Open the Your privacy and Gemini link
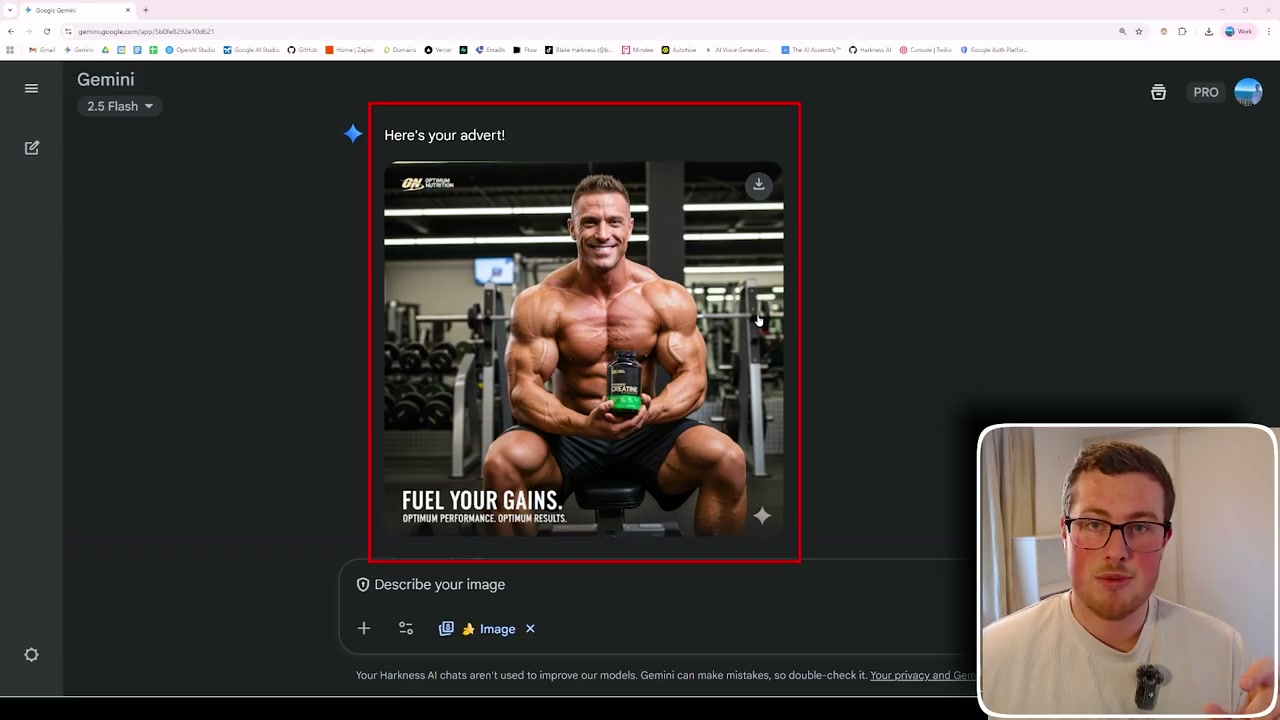Screen dimensions: 1280x720 [923, 675]
